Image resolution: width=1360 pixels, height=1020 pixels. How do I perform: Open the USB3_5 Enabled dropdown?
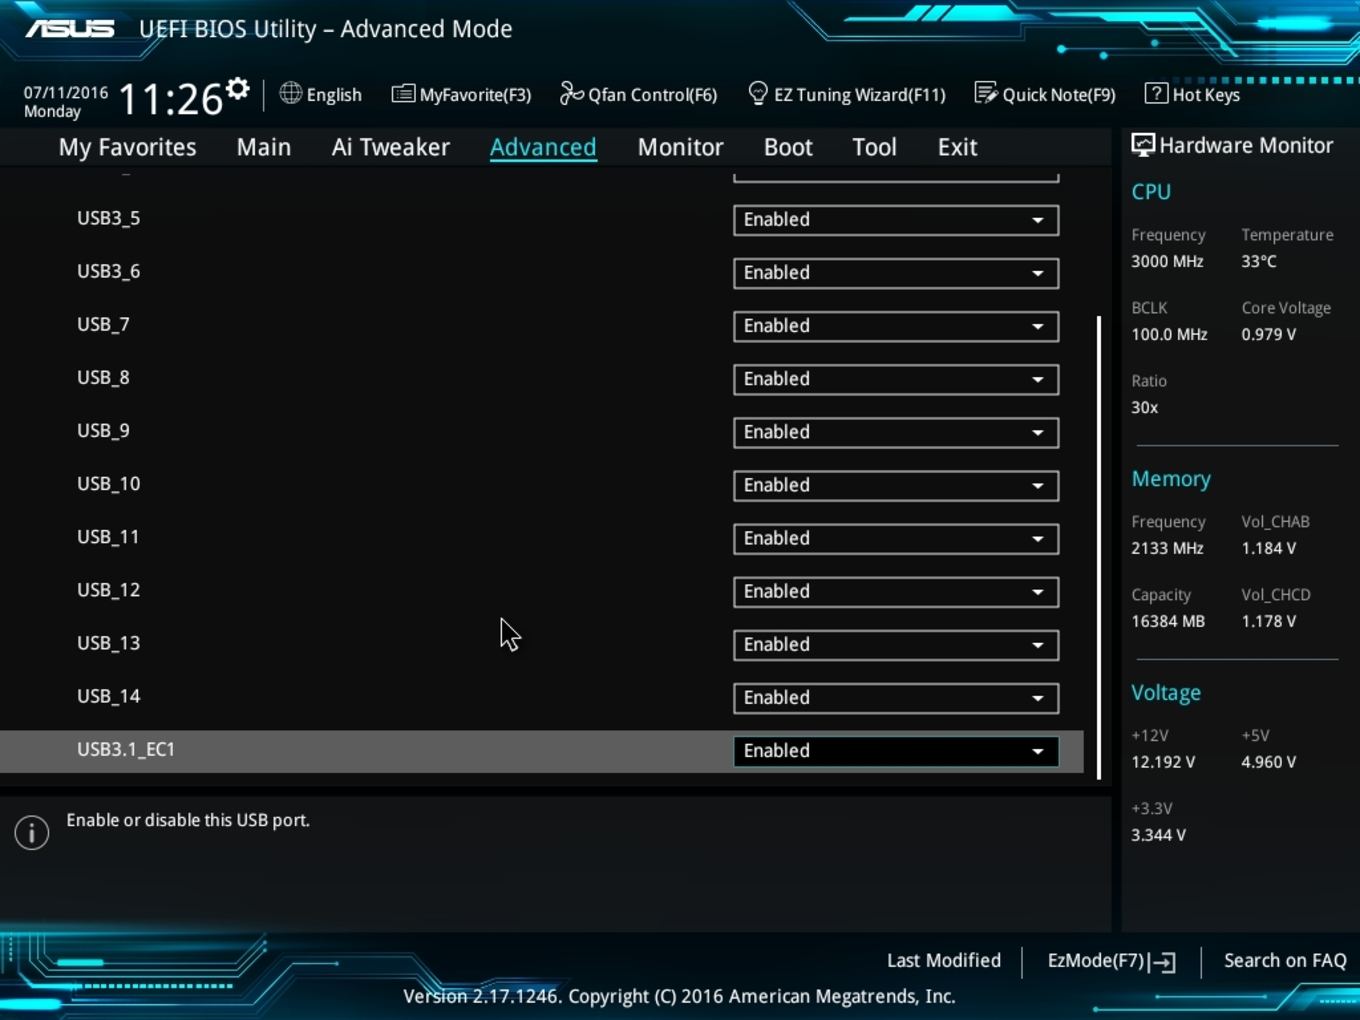(x=896, y=220)
